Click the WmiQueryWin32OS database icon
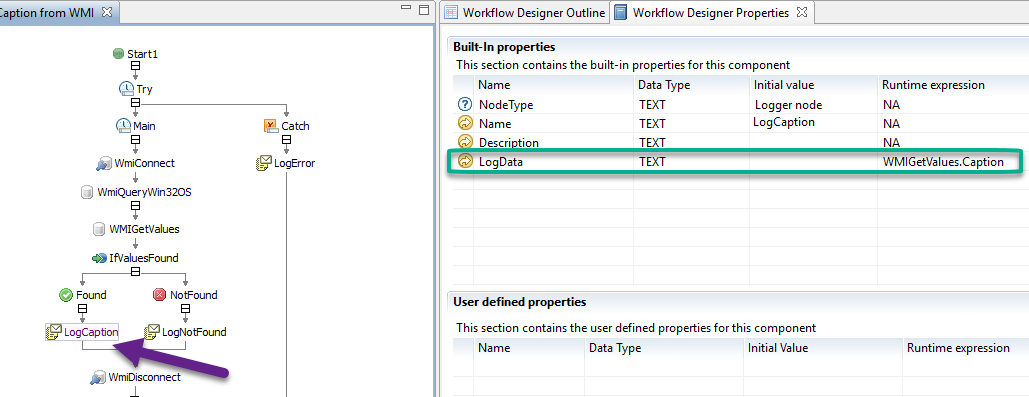The height and width of the screenshot is (397, 1029). [x=87, y=192]
